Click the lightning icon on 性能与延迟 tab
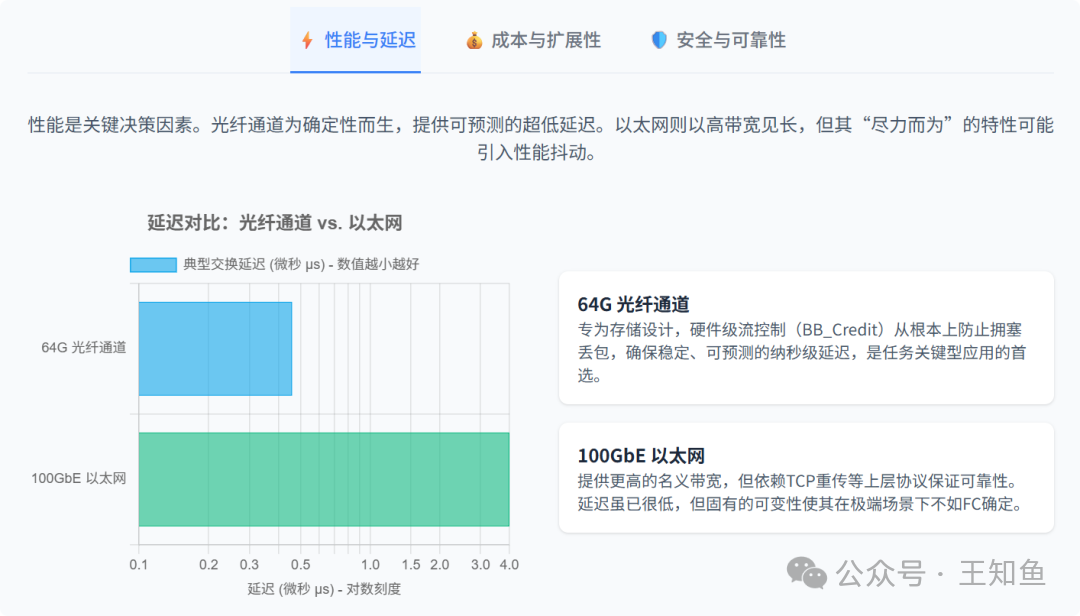1080x616 pixels. pyautogui.click(x=305, y=40)
